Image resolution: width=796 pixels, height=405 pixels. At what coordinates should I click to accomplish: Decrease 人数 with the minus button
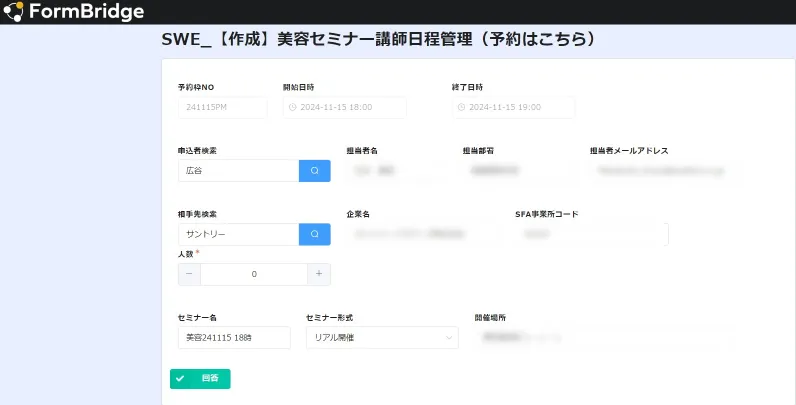tap(189, 274)
